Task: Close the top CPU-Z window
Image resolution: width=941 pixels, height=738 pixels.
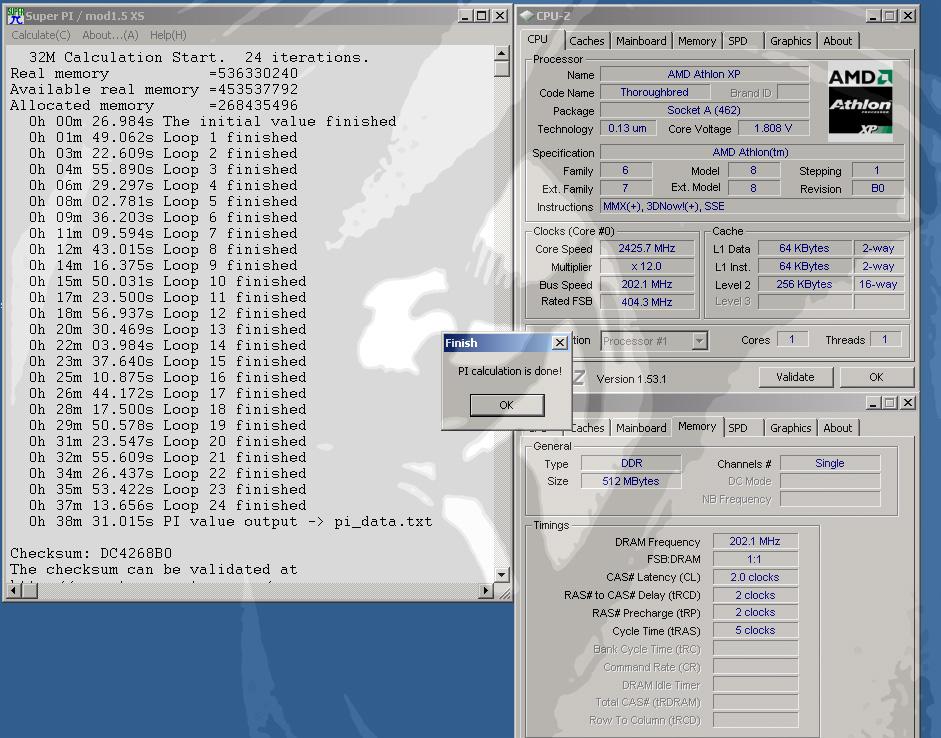Action: tap(908, 16)
